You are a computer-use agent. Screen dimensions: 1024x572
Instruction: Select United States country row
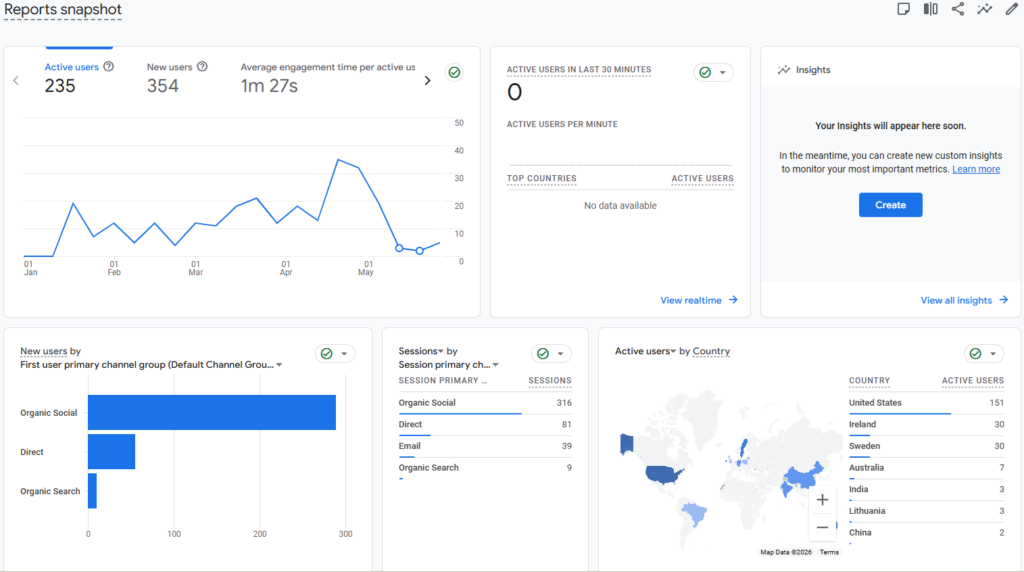coord(926,403)
